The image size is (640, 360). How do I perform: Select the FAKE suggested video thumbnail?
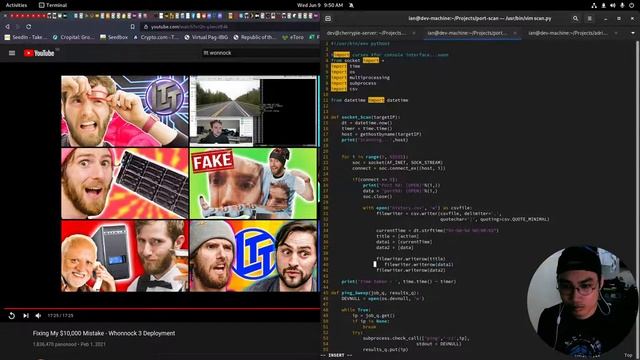pos(253,183)
